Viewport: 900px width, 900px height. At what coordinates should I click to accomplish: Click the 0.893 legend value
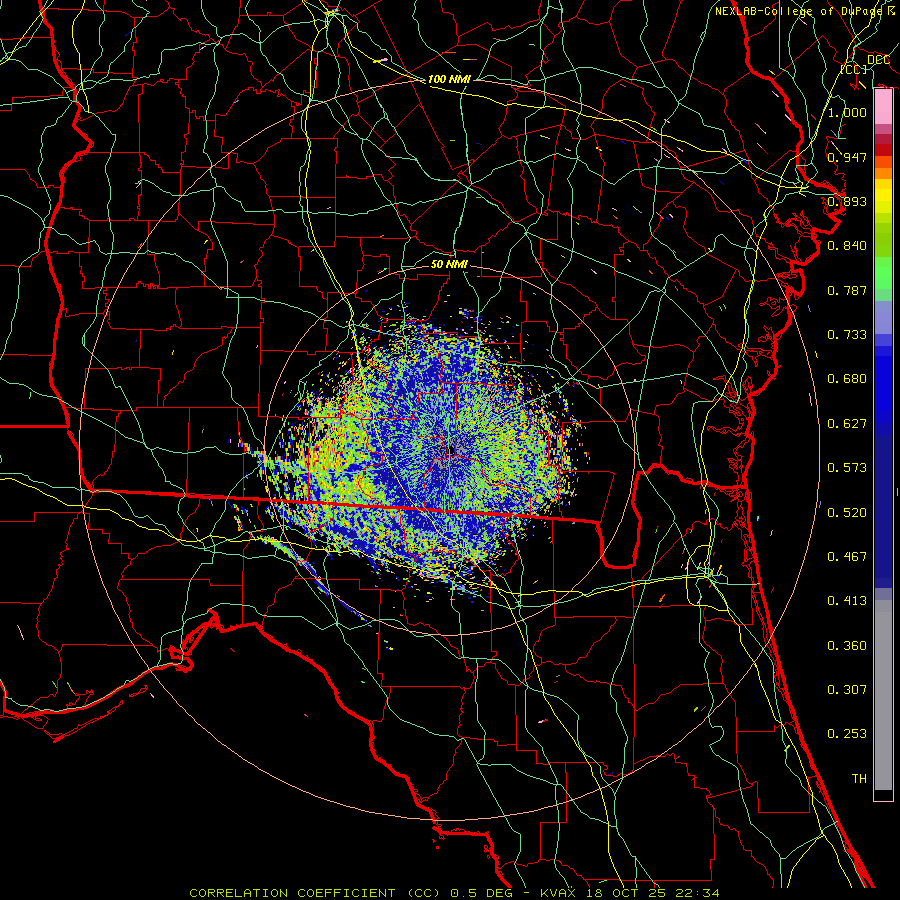pyautogui.click(x=847, y=201)
